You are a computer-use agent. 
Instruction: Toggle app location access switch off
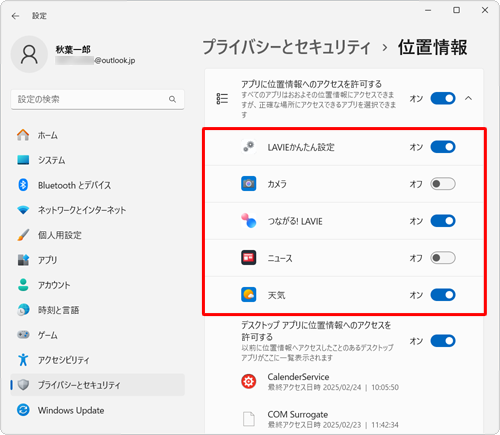click(443, 99)
